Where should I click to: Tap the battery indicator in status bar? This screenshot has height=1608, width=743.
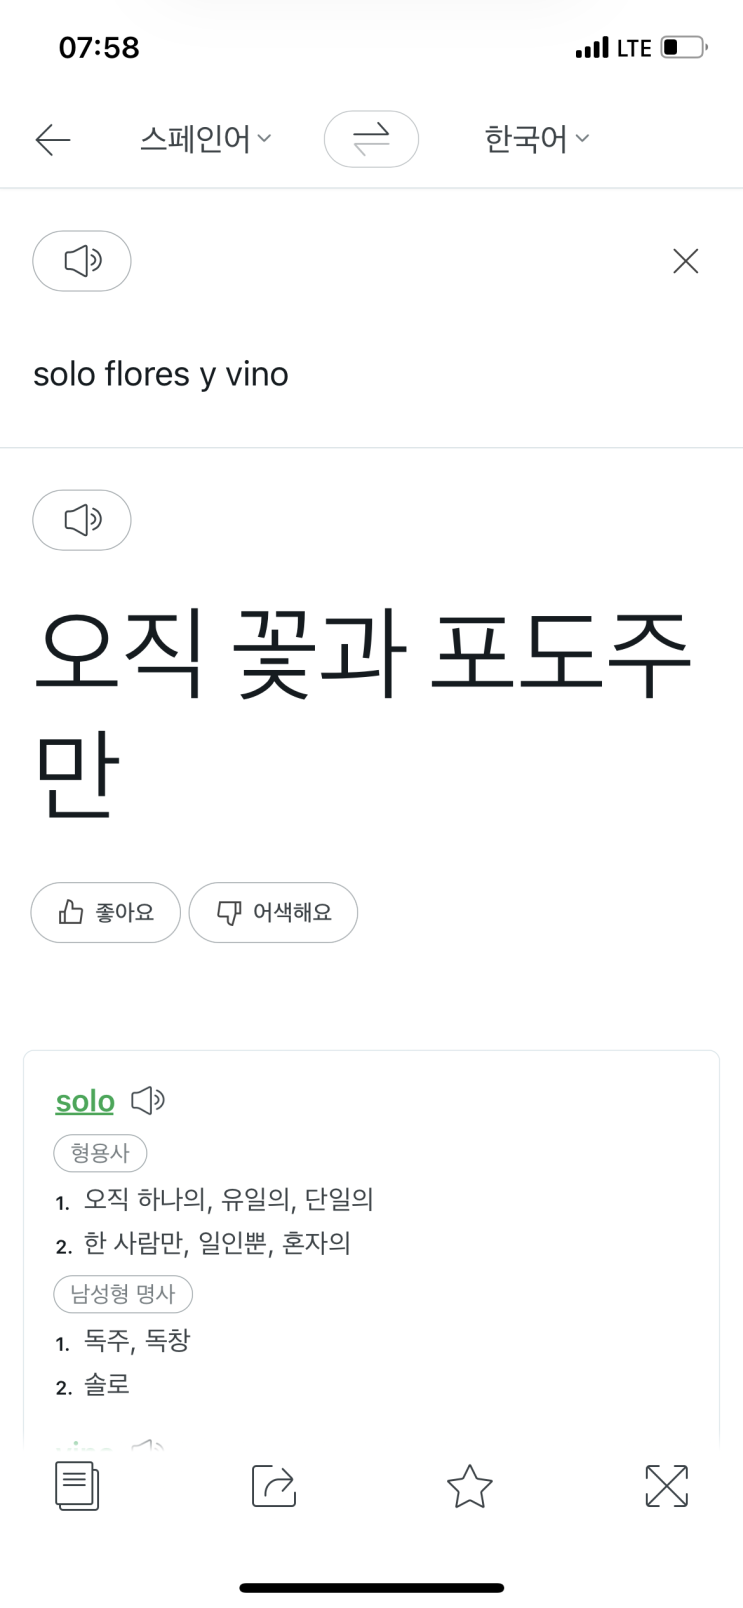pyautogui.click(x=684, y=47)
